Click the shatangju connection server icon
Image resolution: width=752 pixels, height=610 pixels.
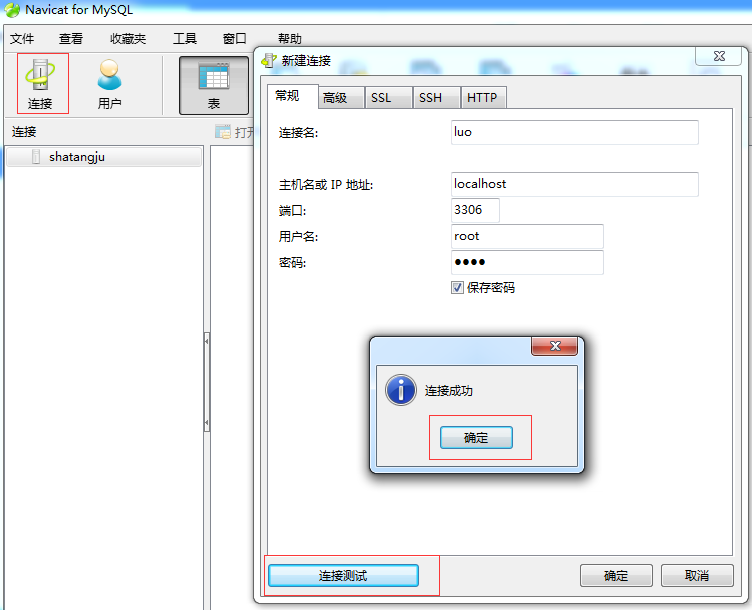point(35,156)
